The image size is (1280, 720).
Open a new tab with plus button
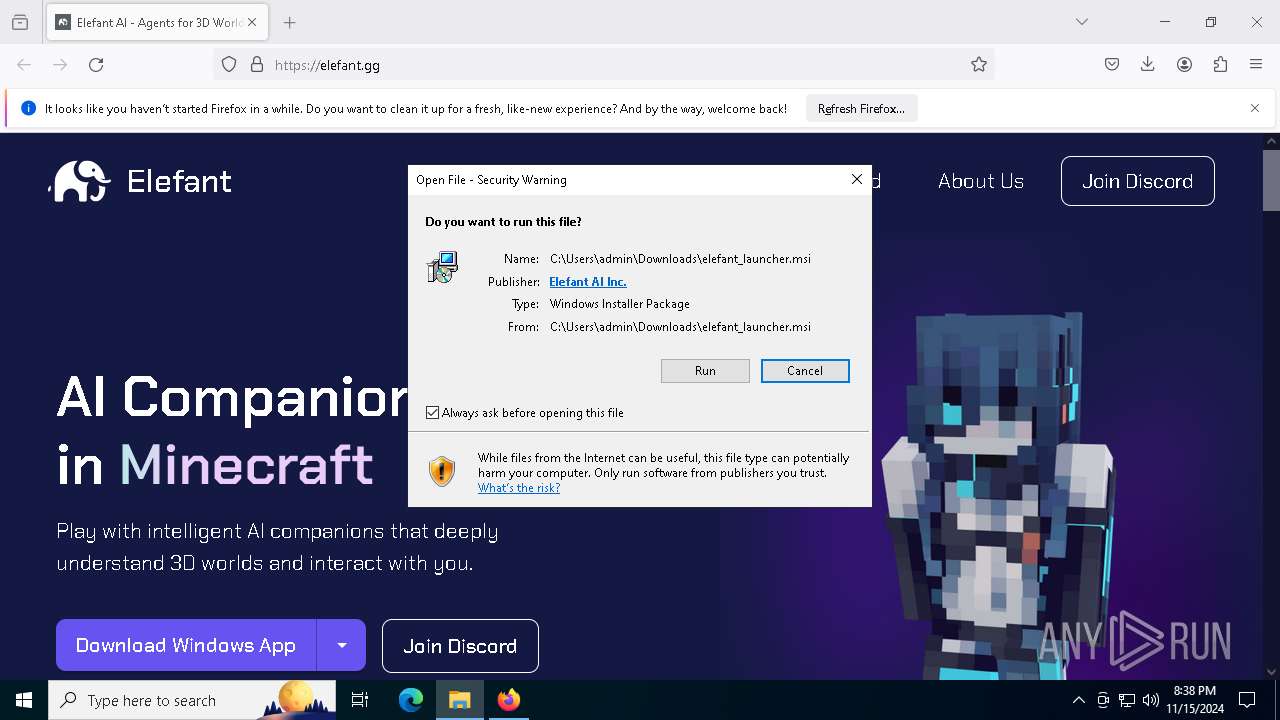[289, 22]
